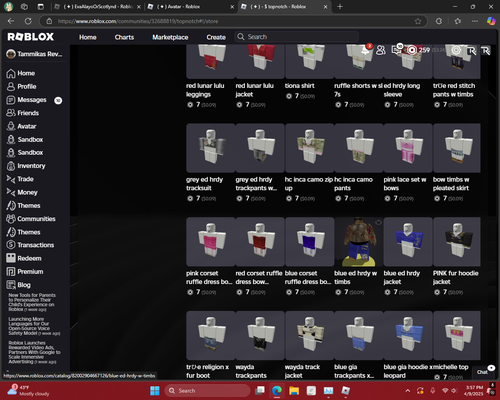Click the Robux balance showing 259
Image resolution: width=500 pixels, height=400 pixels.
(x=419, y=50)
